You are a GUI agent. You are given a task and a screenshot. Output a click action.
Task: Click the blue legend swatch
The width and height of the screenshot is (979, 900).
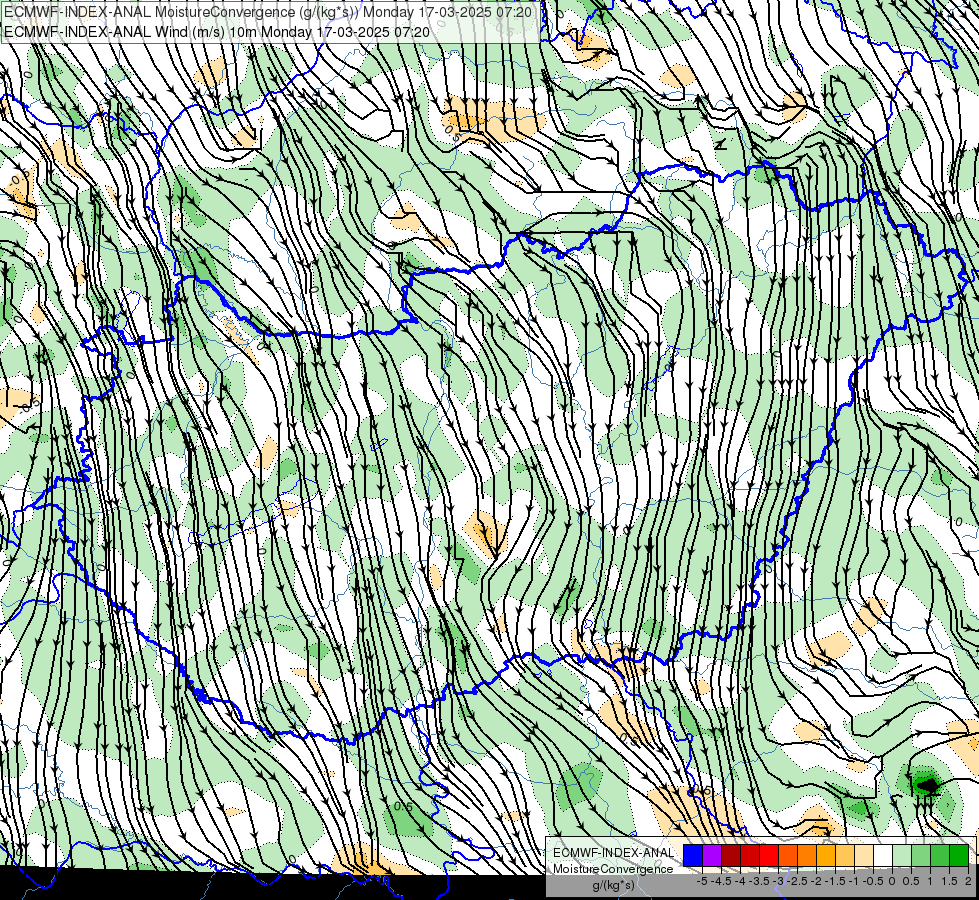coord(693,855)
